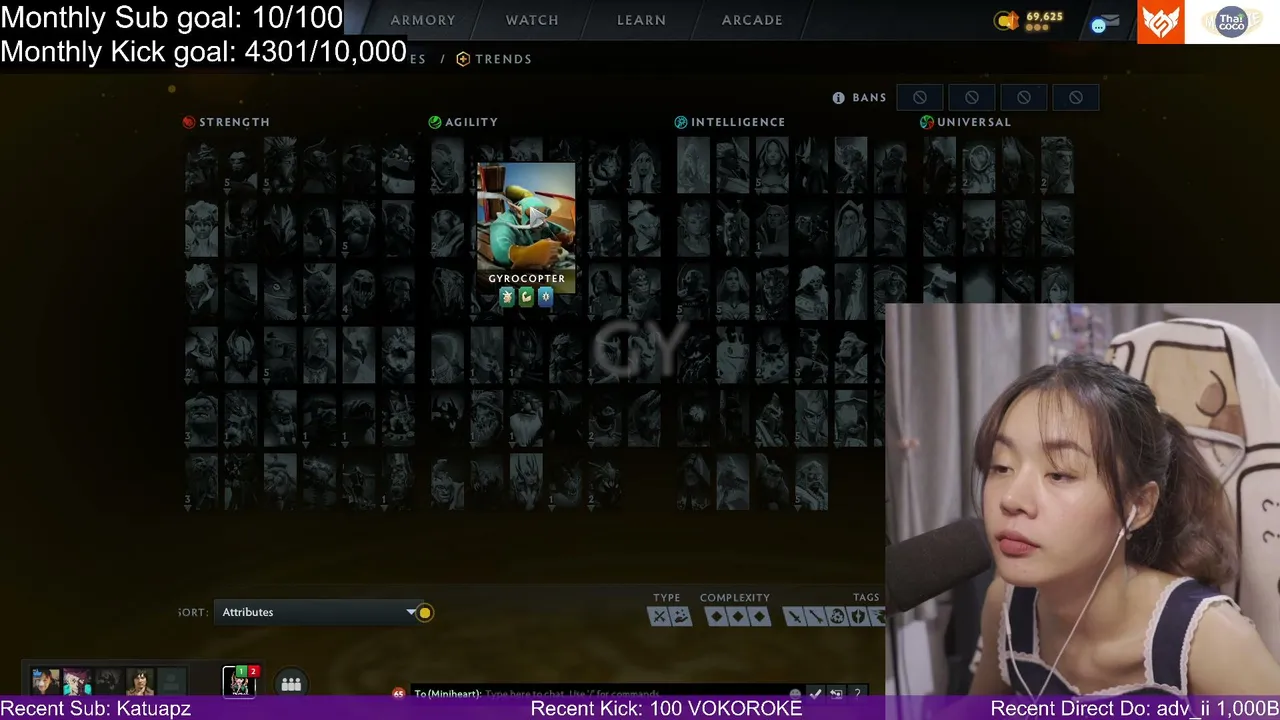
Task: Click the chat channel icon next to checkmark
Action: tap(837, 694)
